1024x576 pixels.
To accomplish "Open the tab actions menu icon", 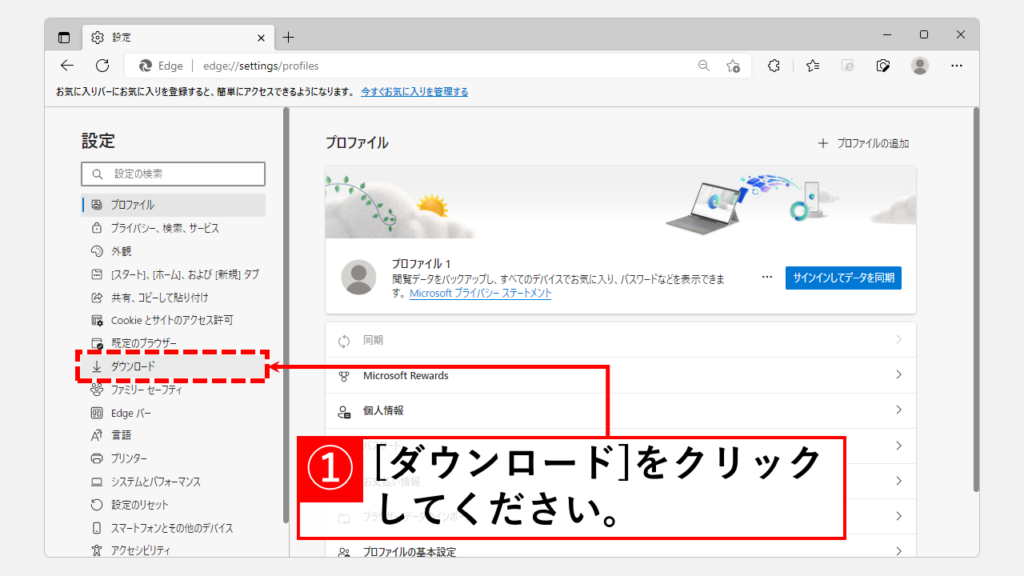I will 64,37.
